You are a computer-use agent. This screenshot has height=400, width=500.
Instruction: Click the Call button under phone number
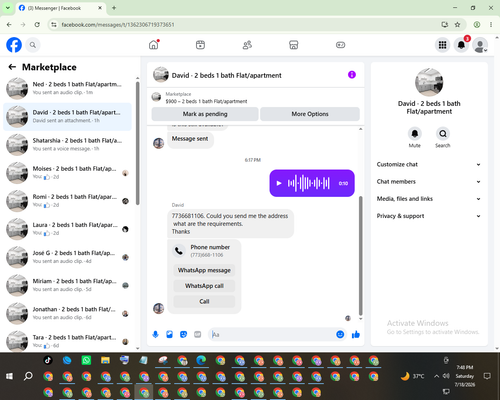click(204, 301)
